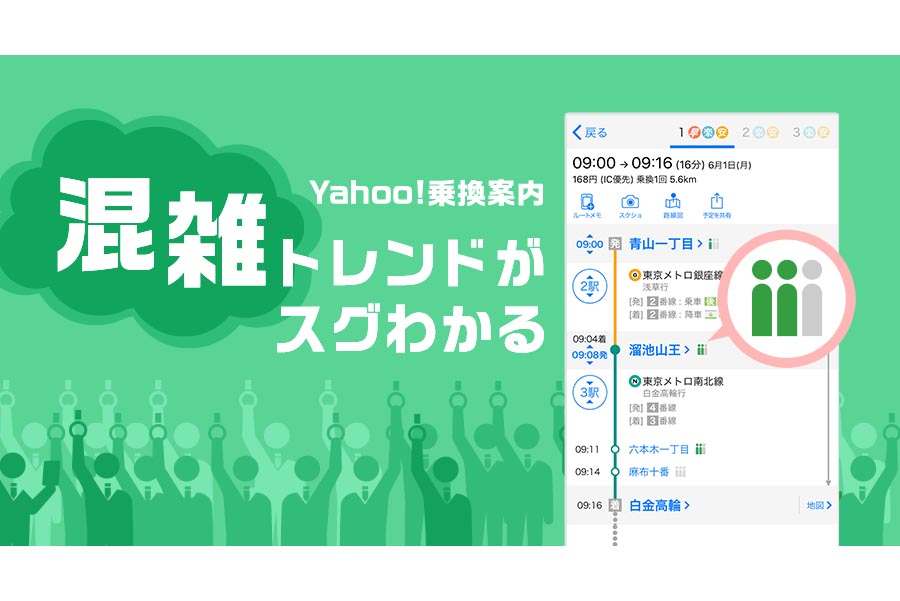Open 白金高輪 station details
Viewport: 900px width, 601px height.
660,506
